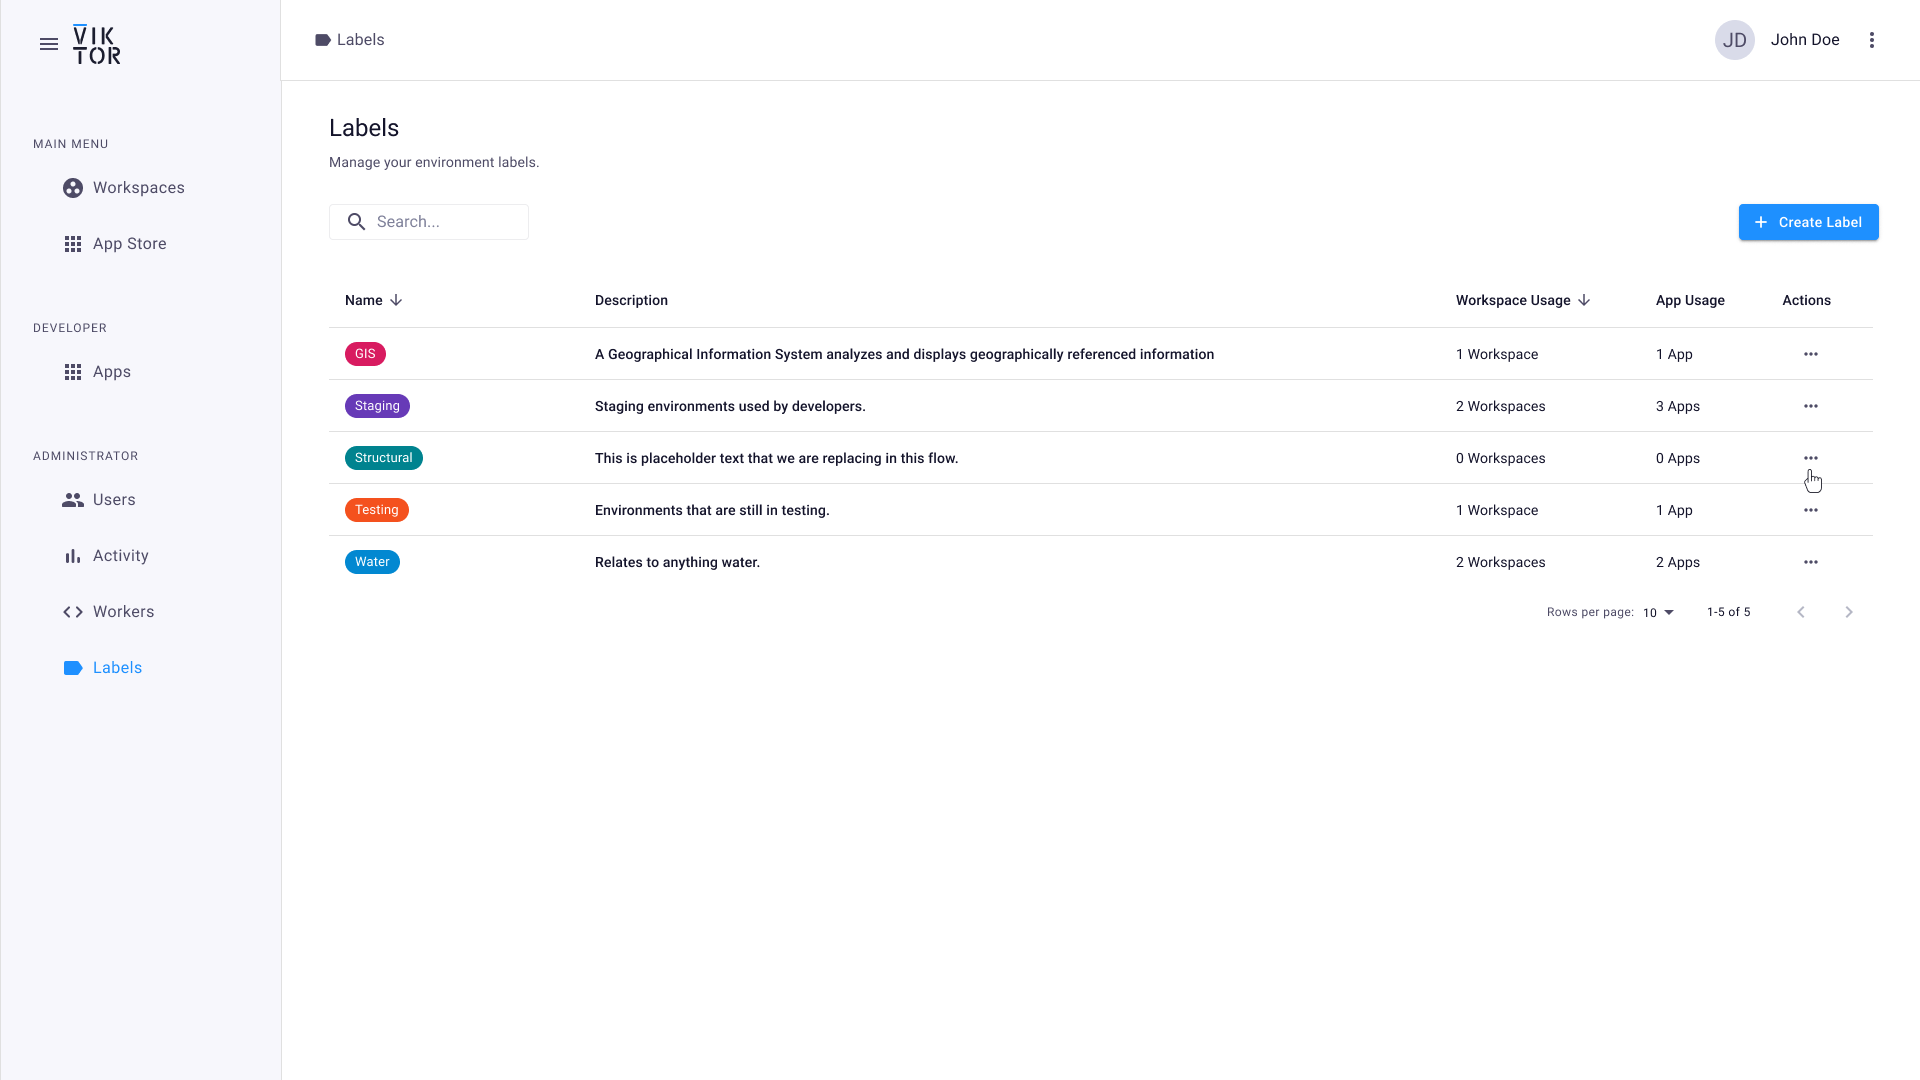Open the Workspaces section in sidebar

click(x=138, y=187)
